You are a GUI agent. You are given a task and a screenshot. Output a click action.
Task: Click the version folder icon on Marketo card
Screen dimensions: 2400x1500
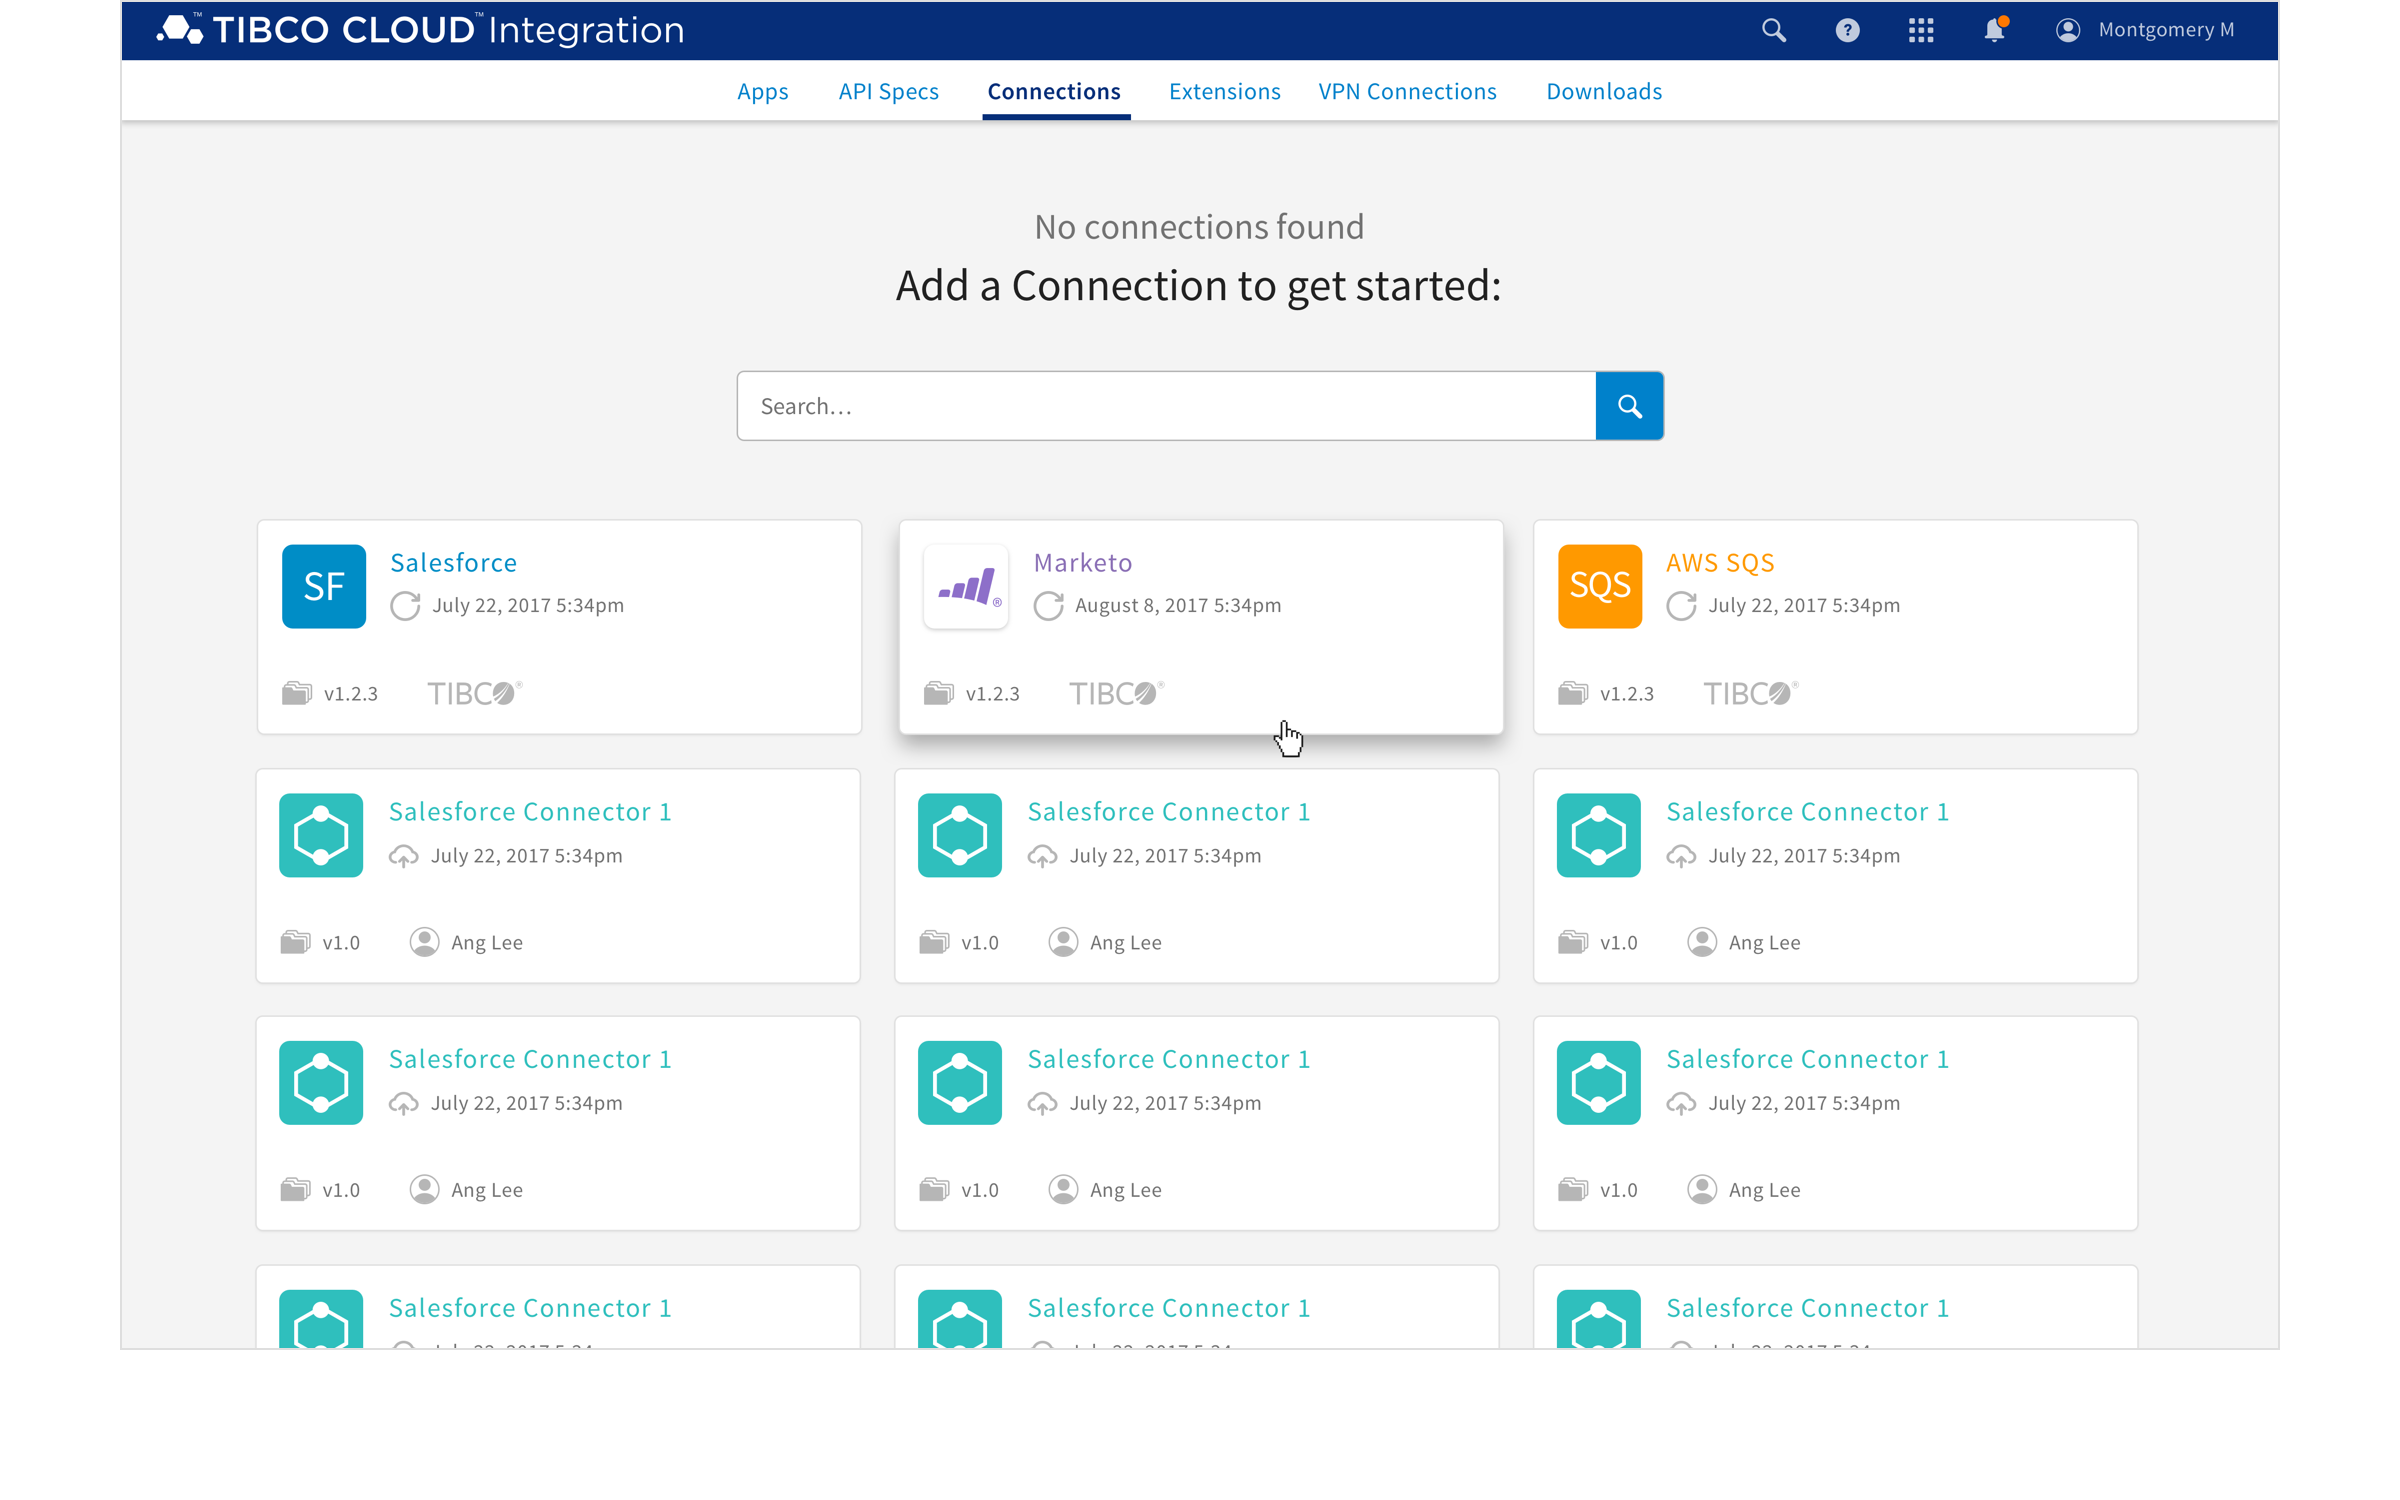click(939, 693)
